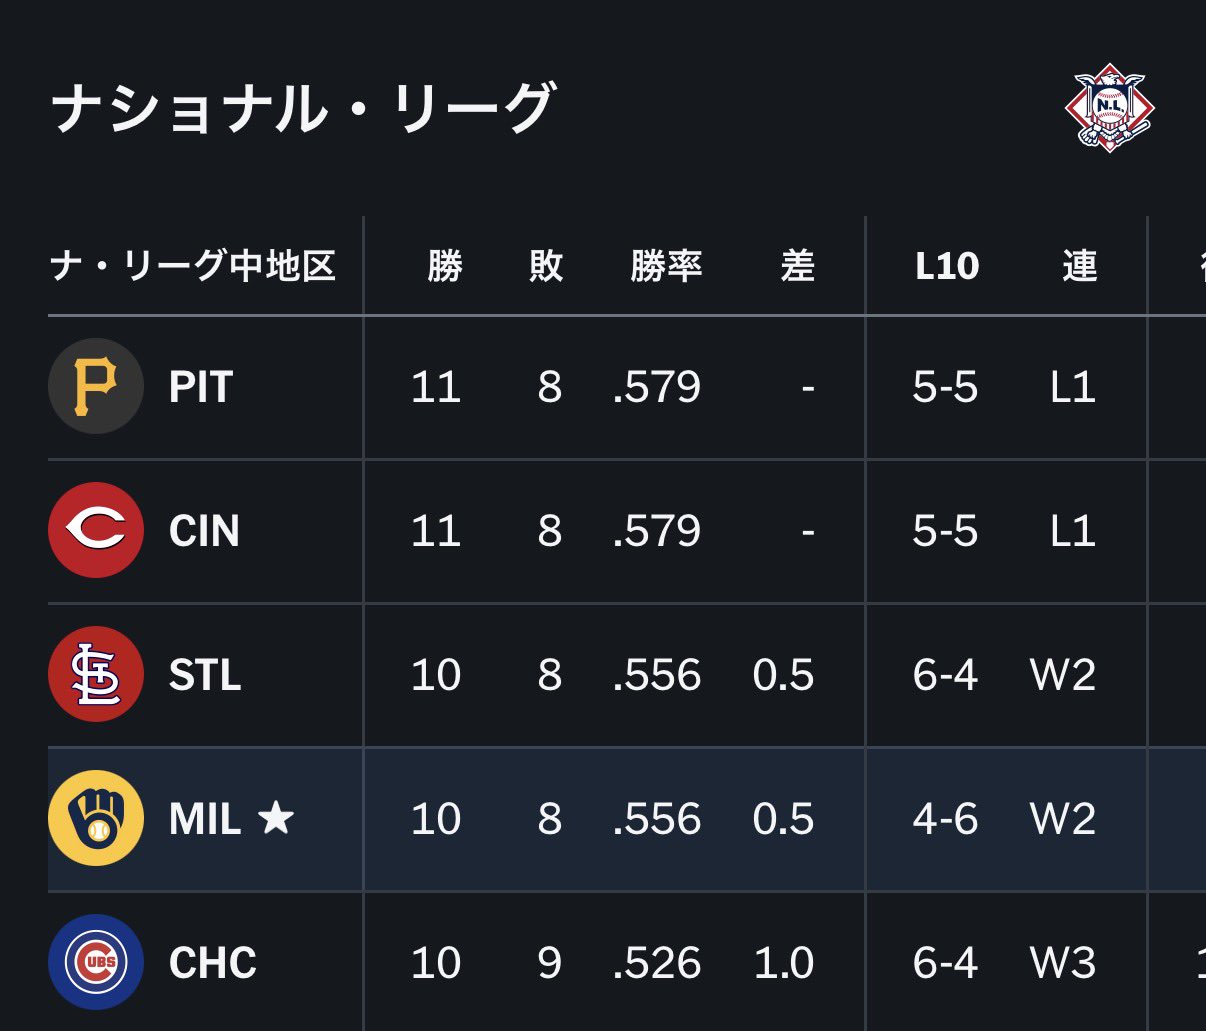Click the ナ・リーグ中地区 division header
Screen dimensions: 1206x1031
(193, 266)
